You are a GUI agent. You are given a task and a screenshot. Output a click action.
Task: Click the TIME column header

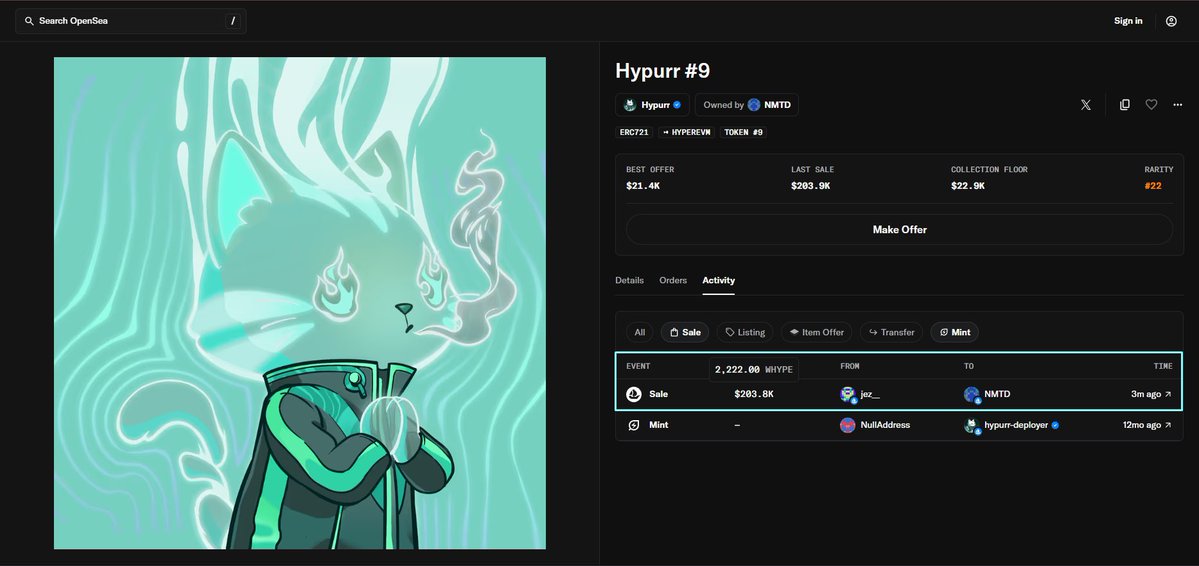coord(1163,366)
